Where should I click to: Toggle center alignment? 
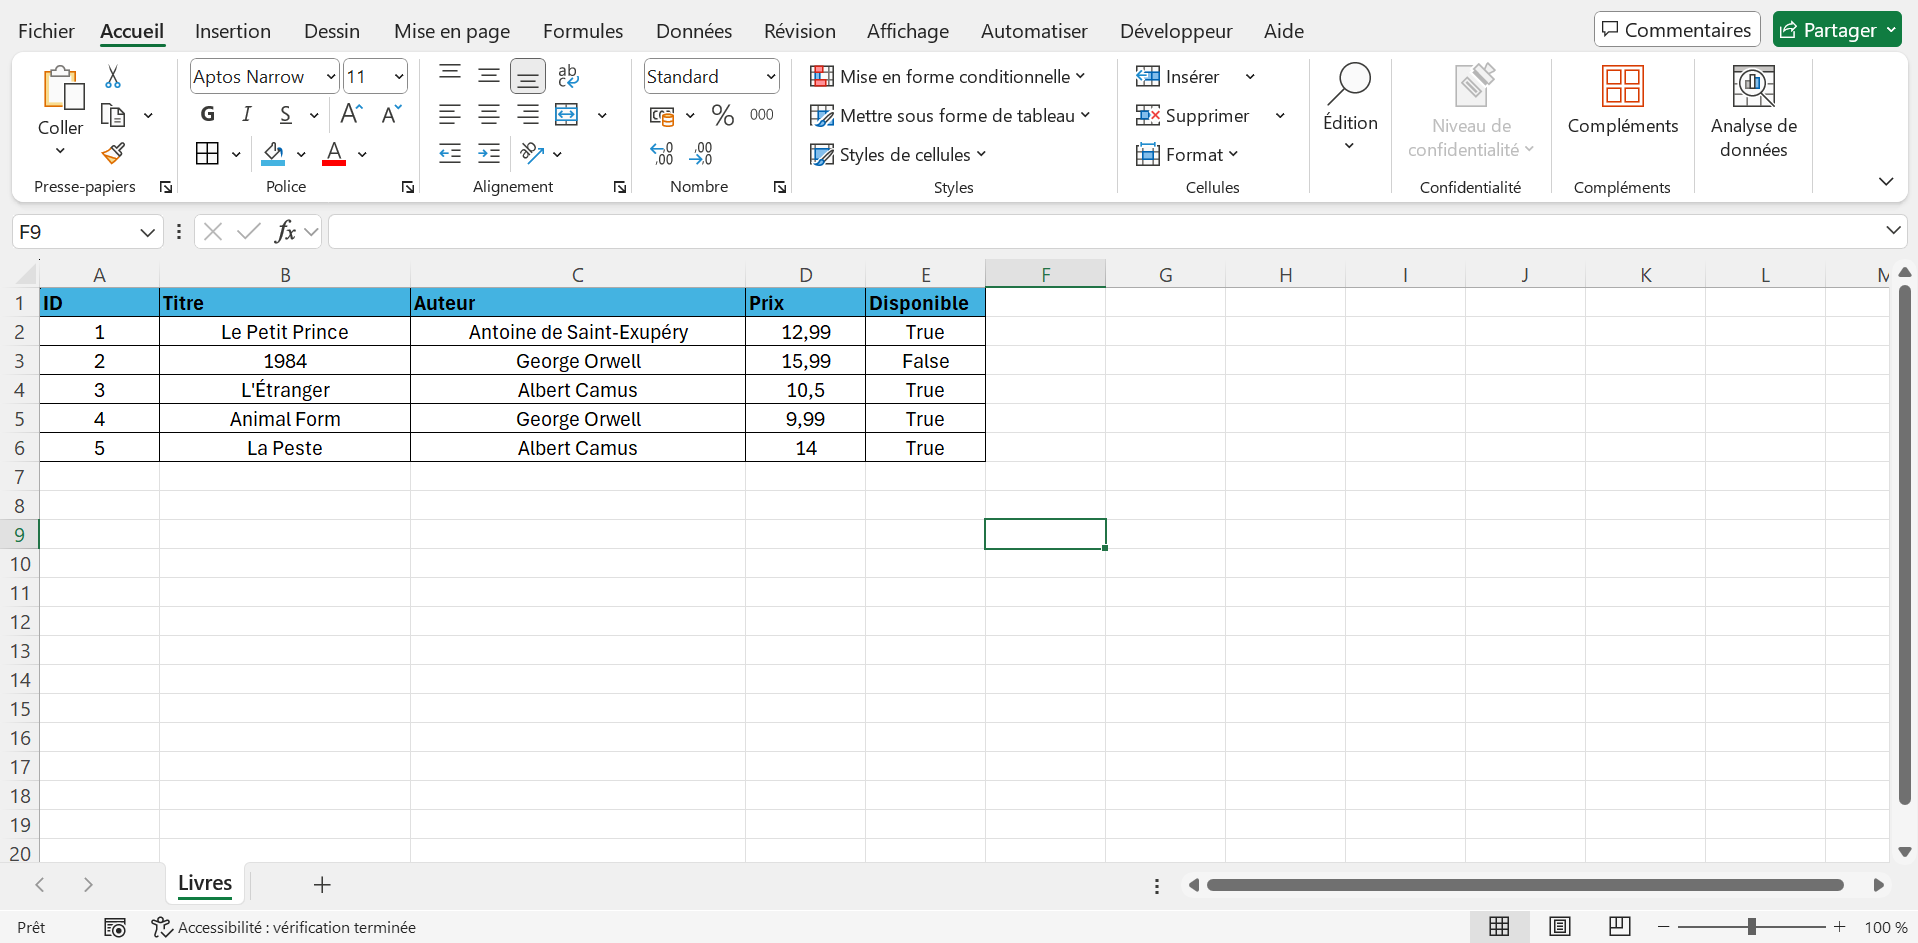(x=489, y=115)
